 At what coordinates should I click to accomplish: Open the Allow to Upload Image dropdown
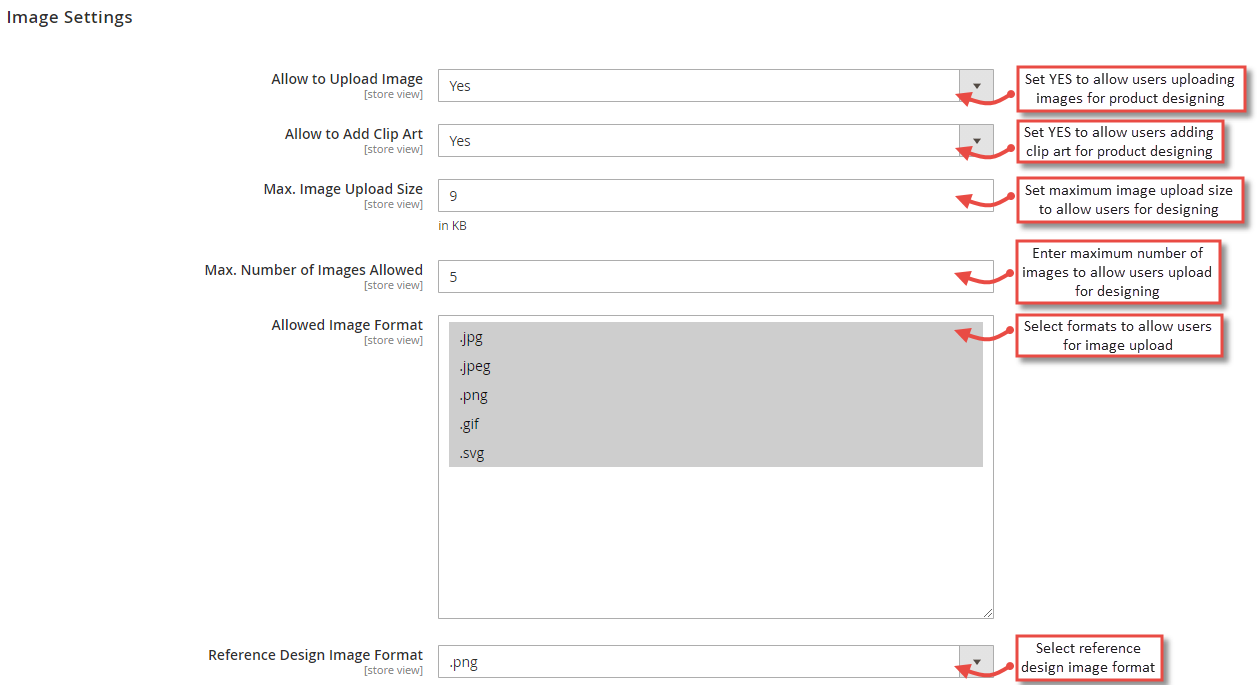700,86
